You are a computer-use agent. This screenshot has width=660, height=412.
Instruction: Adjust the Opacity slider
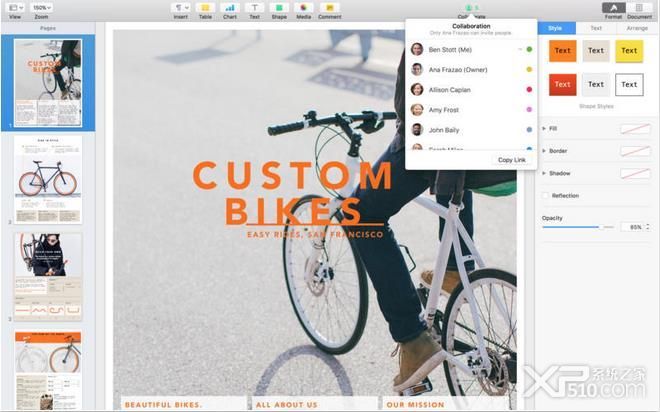pyautogui.click(x=578, y=227)
